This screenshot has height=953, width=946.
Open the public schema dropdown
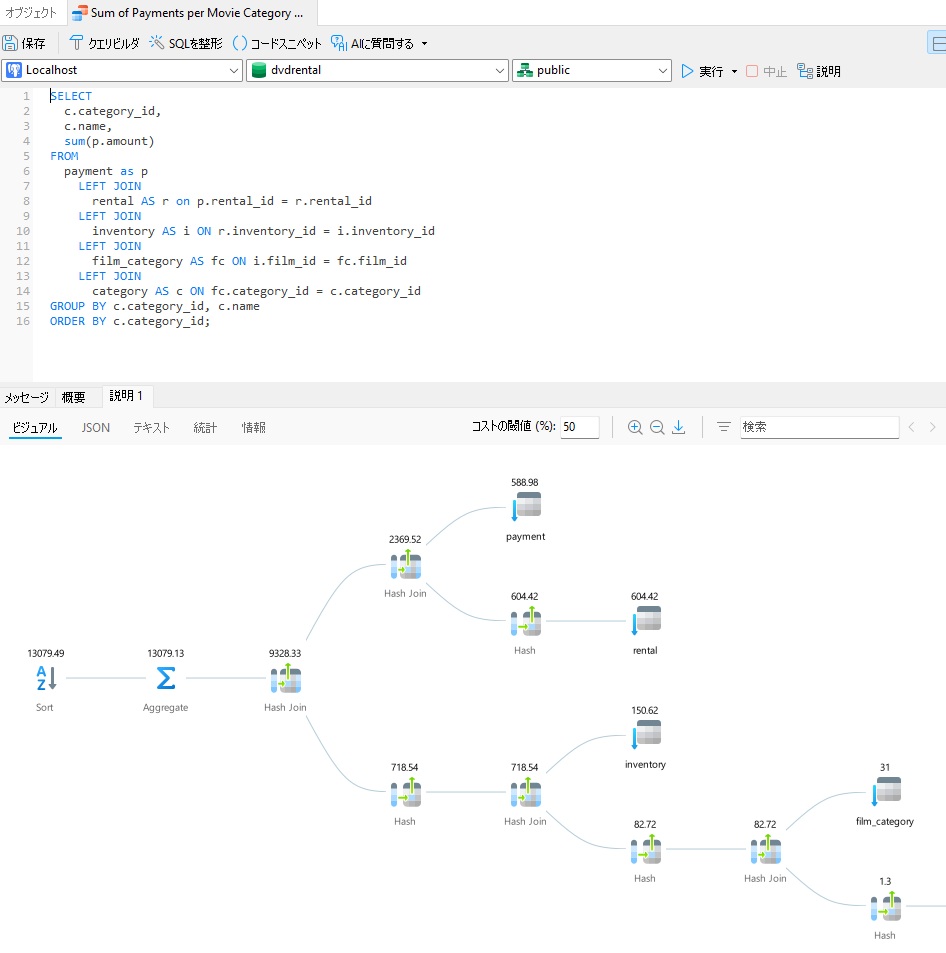(592, 71)
